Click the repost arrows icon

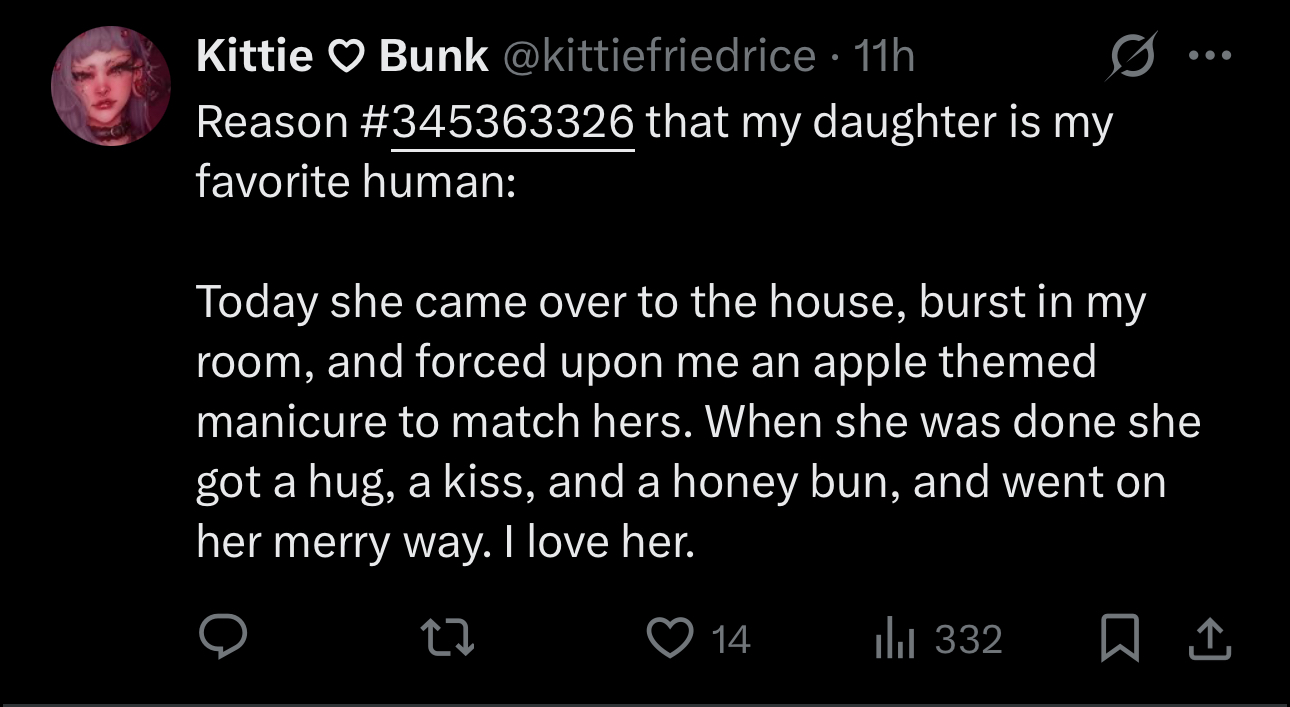[x=448, y=638]
